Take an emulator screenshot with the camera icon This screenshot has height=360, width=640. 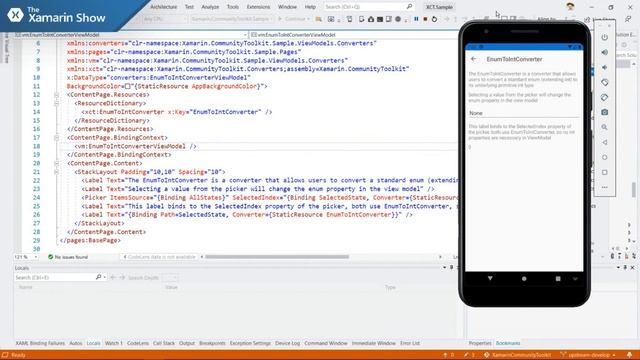point(604,112)
